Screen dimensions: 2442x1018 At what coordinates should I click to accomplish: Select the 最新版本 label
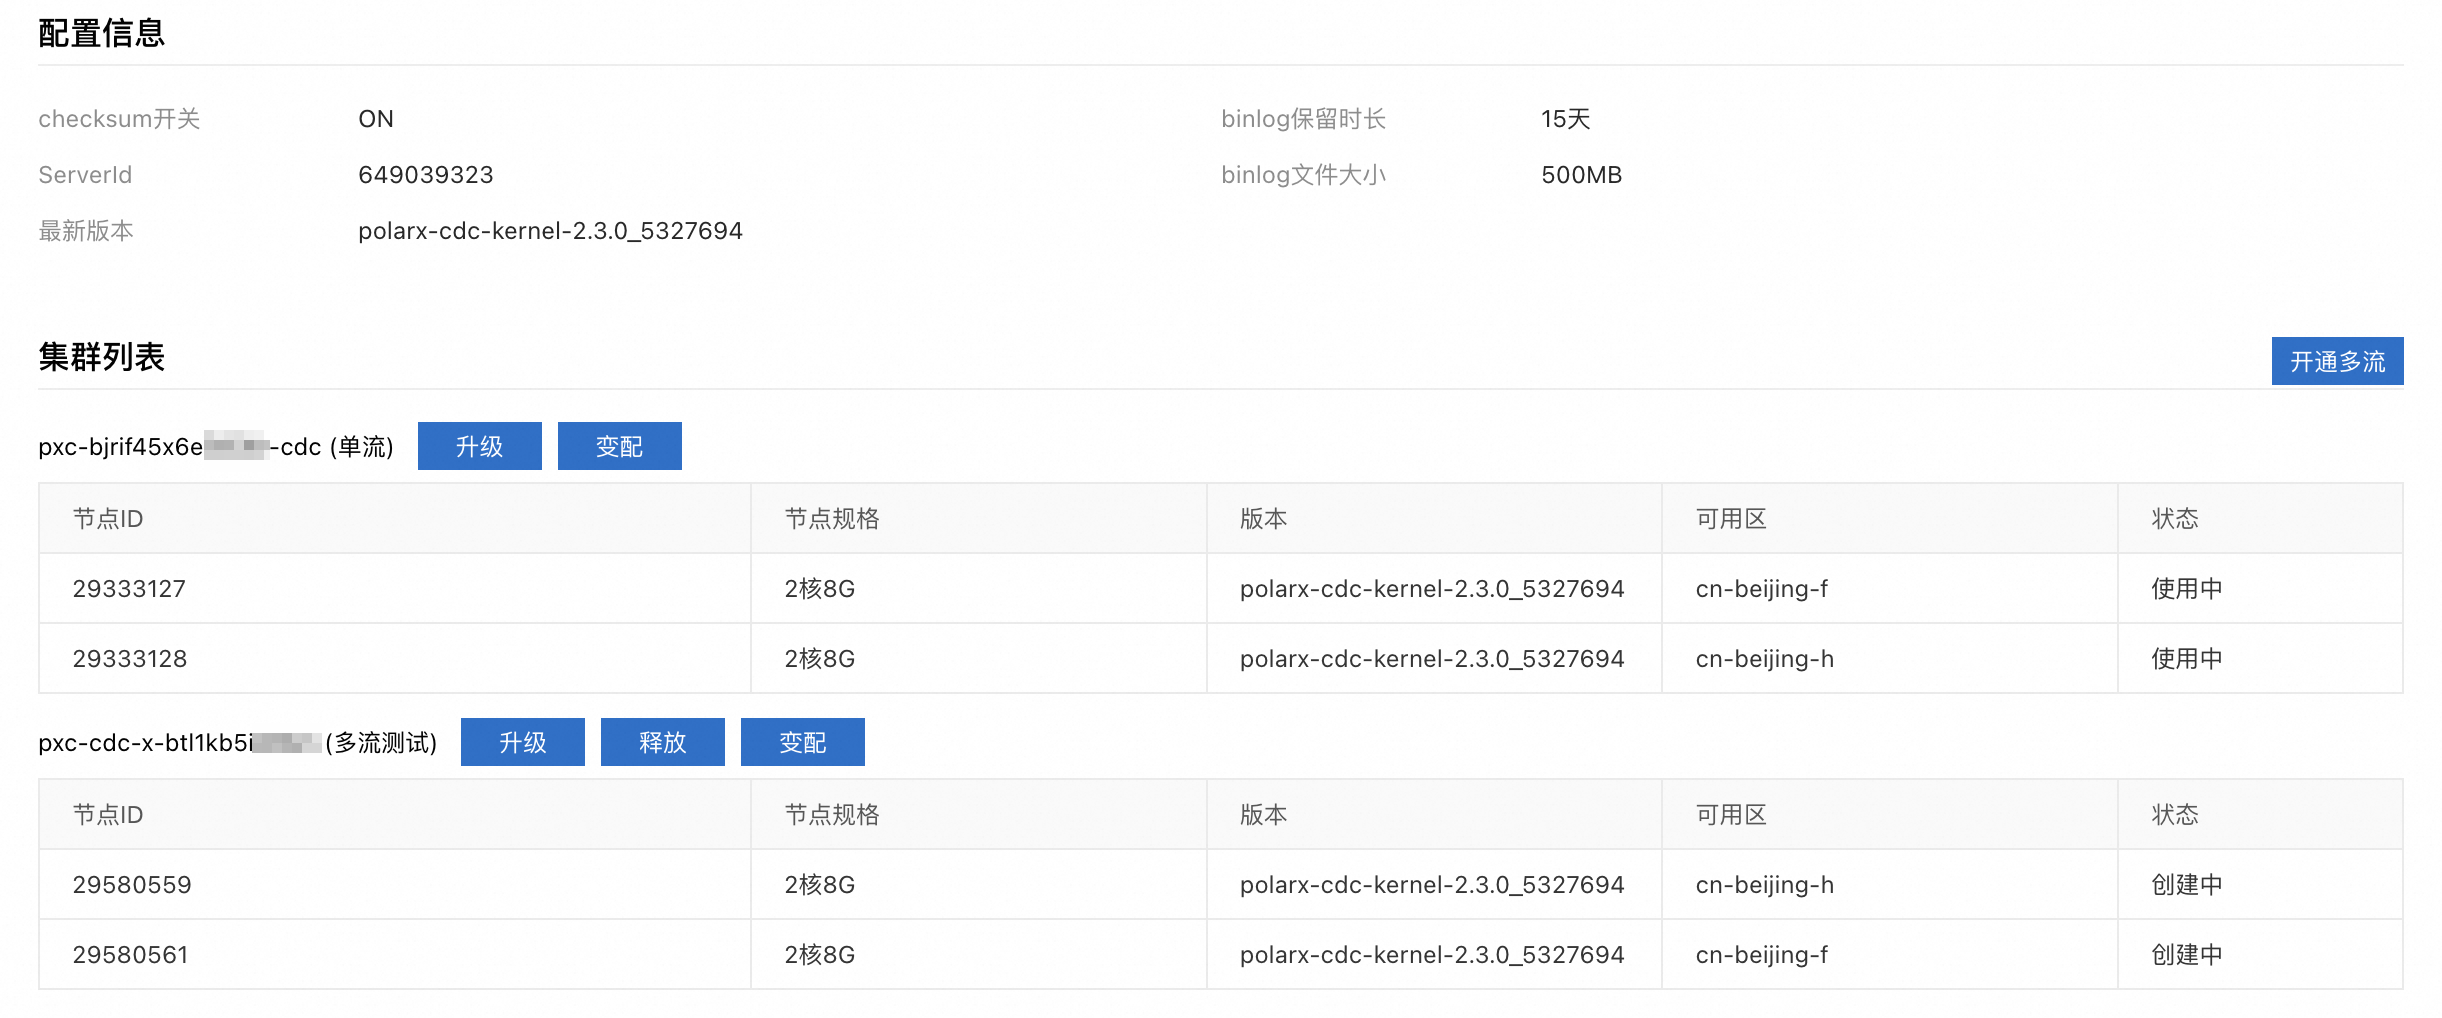point(86,231)
